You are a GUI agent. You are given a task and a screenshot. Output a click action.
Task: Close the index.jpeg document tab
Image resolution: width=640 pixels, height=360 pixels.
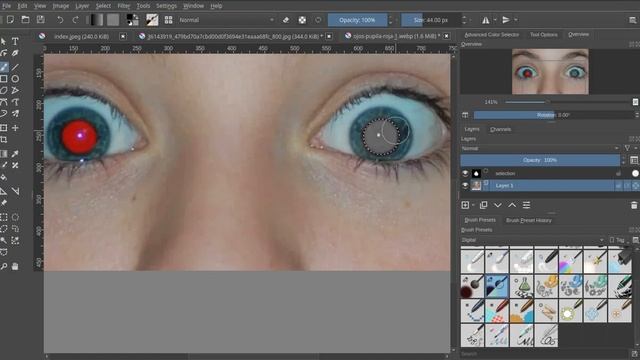pos(123,36)
